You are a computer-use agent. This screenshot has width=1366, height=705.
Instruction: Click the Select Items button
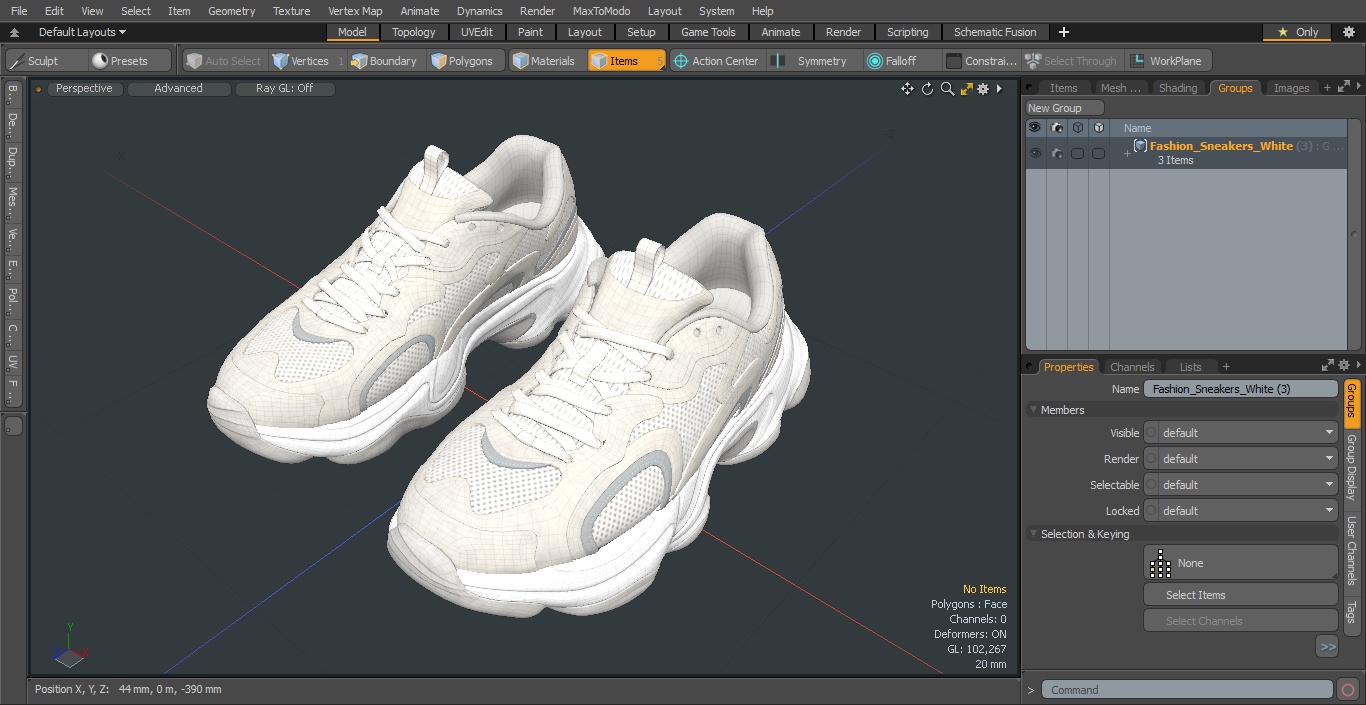tap(1240, 595)
